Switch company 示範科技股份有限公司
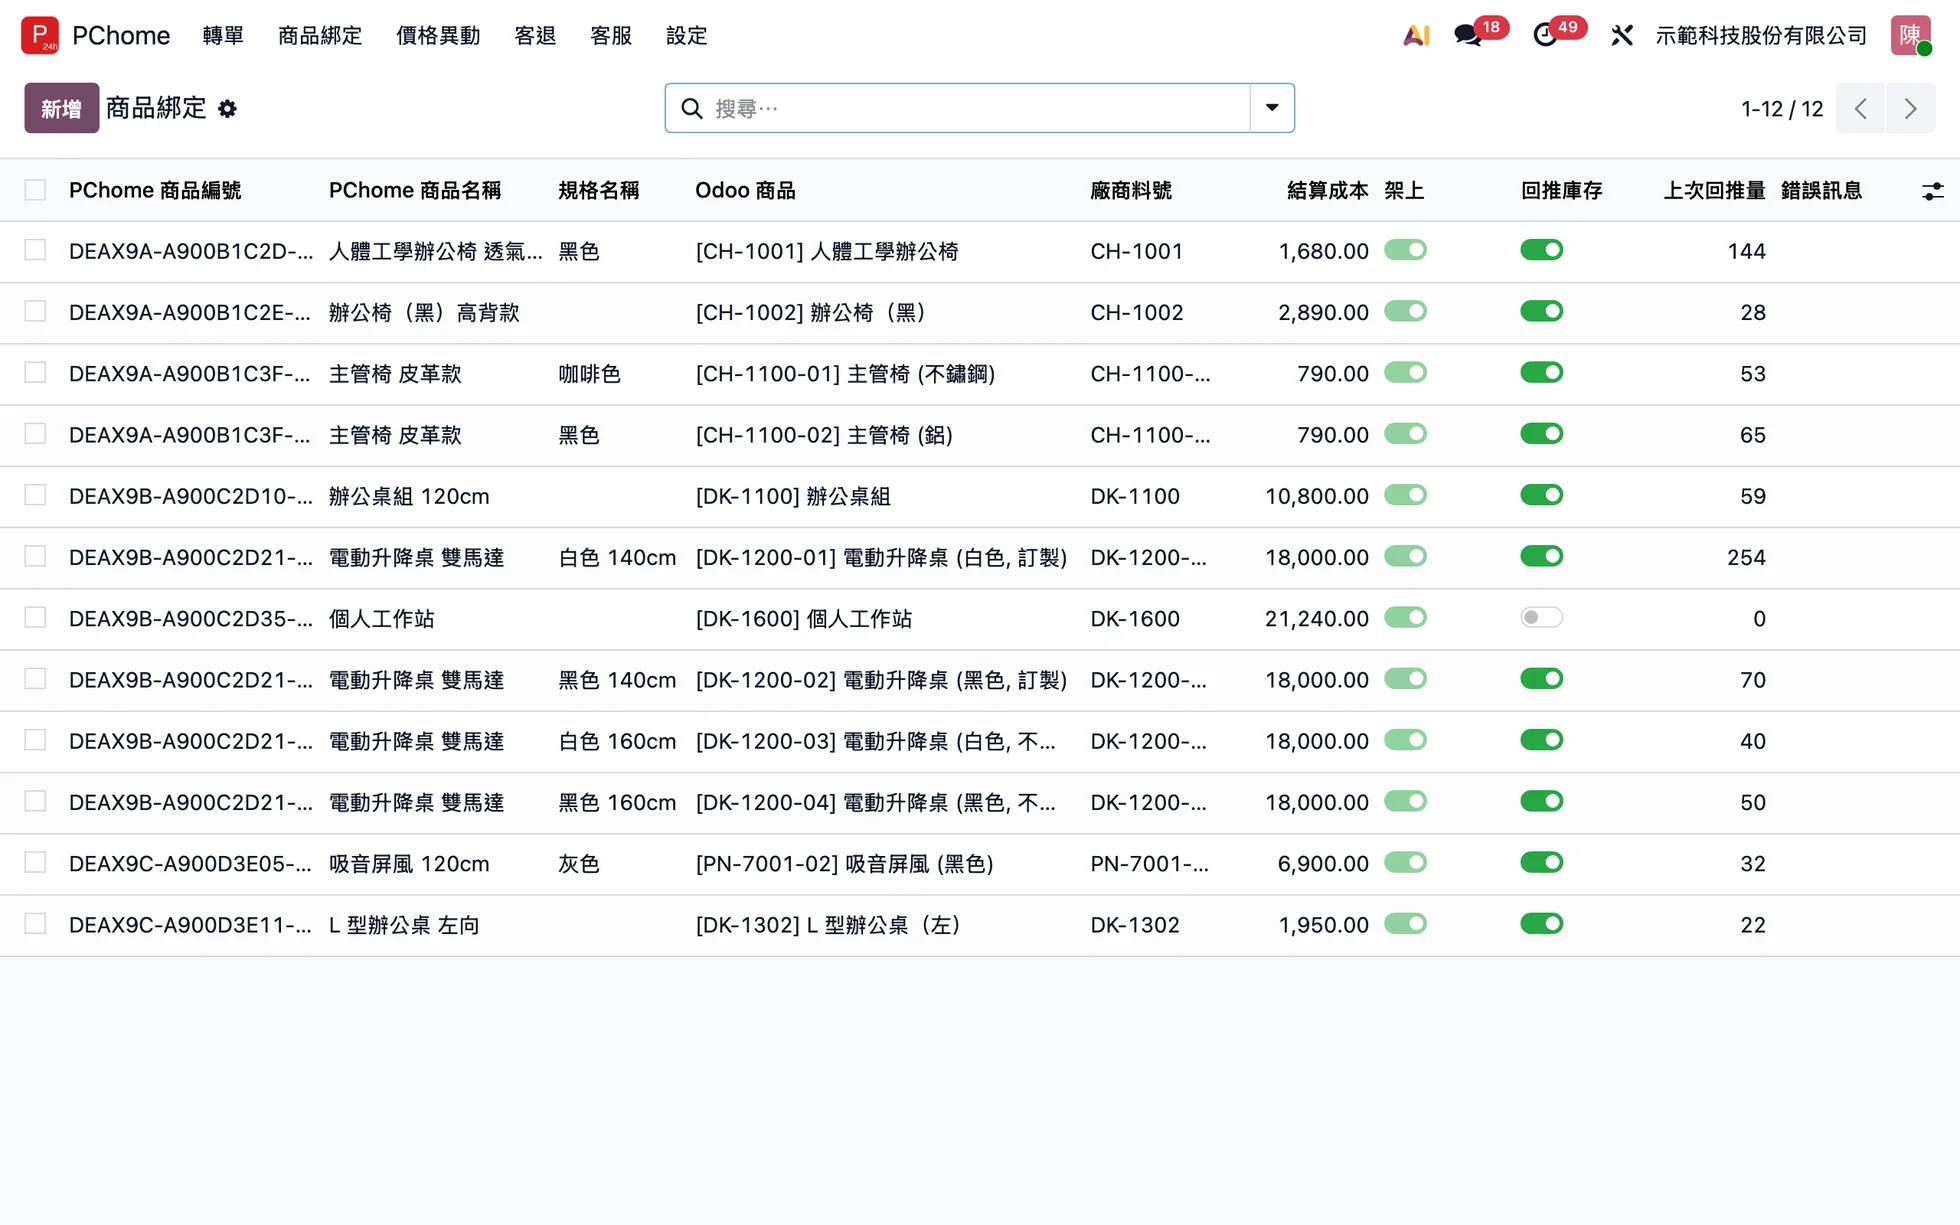This screenshot has height=1225, width=1960. click(x=1761, y=35)
